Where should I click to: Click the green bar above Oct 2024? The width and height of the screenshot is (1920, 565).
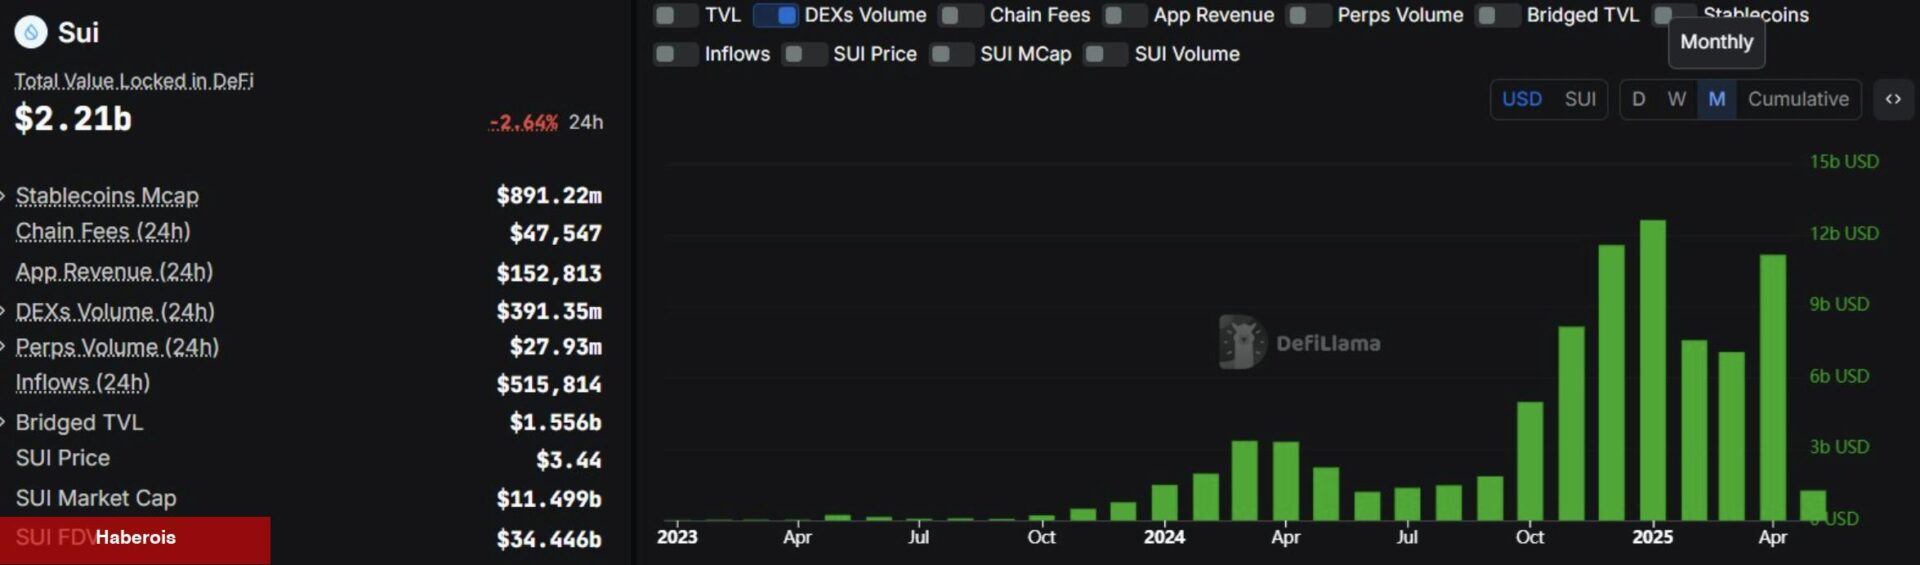(1530, 461)
